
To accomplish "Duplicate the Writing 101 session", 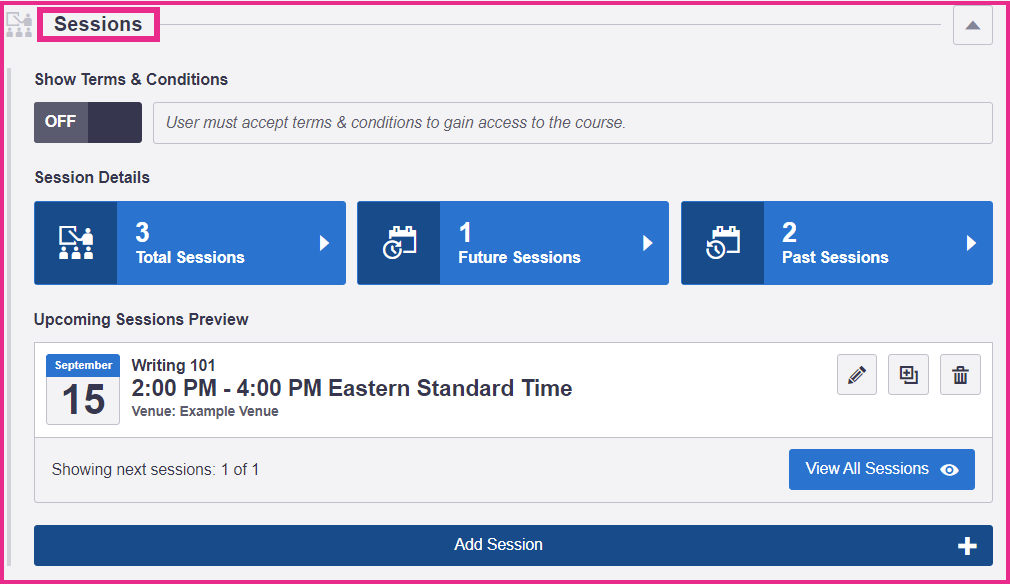I will coord(908,375).
